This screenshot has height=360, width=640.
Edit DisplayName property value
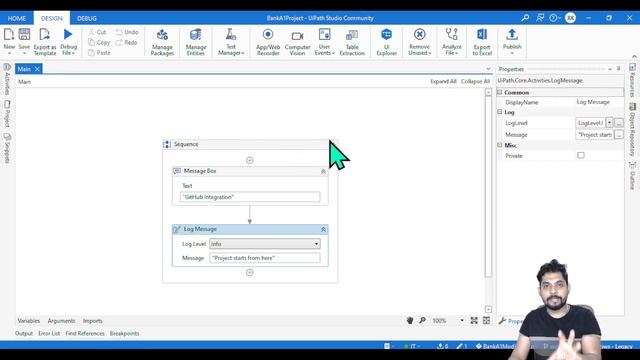click(599, 102)
